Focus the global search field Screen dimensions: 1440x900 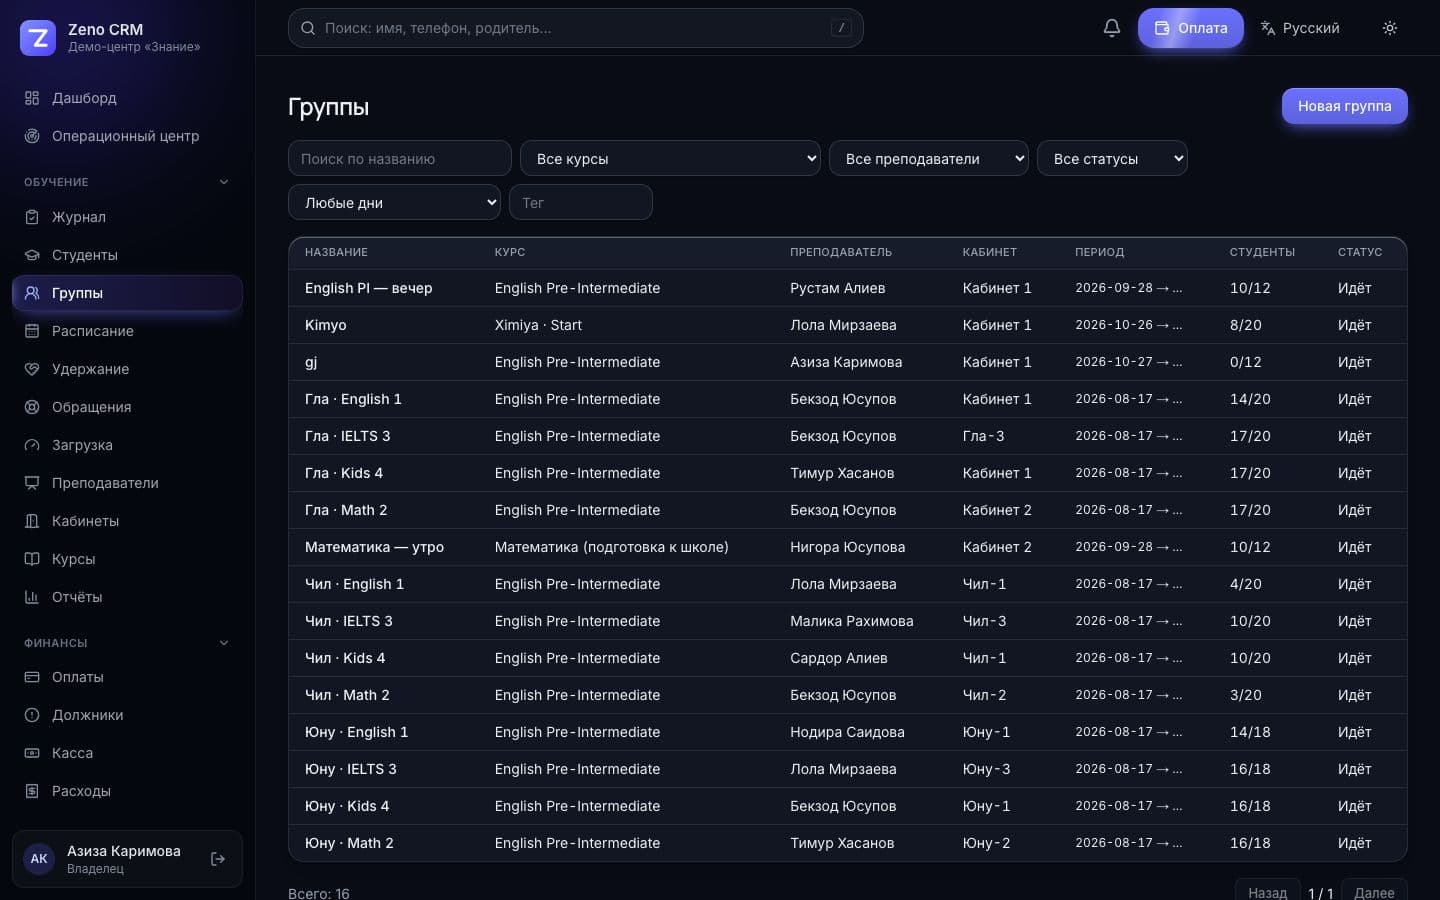click(x=575, y=28)
